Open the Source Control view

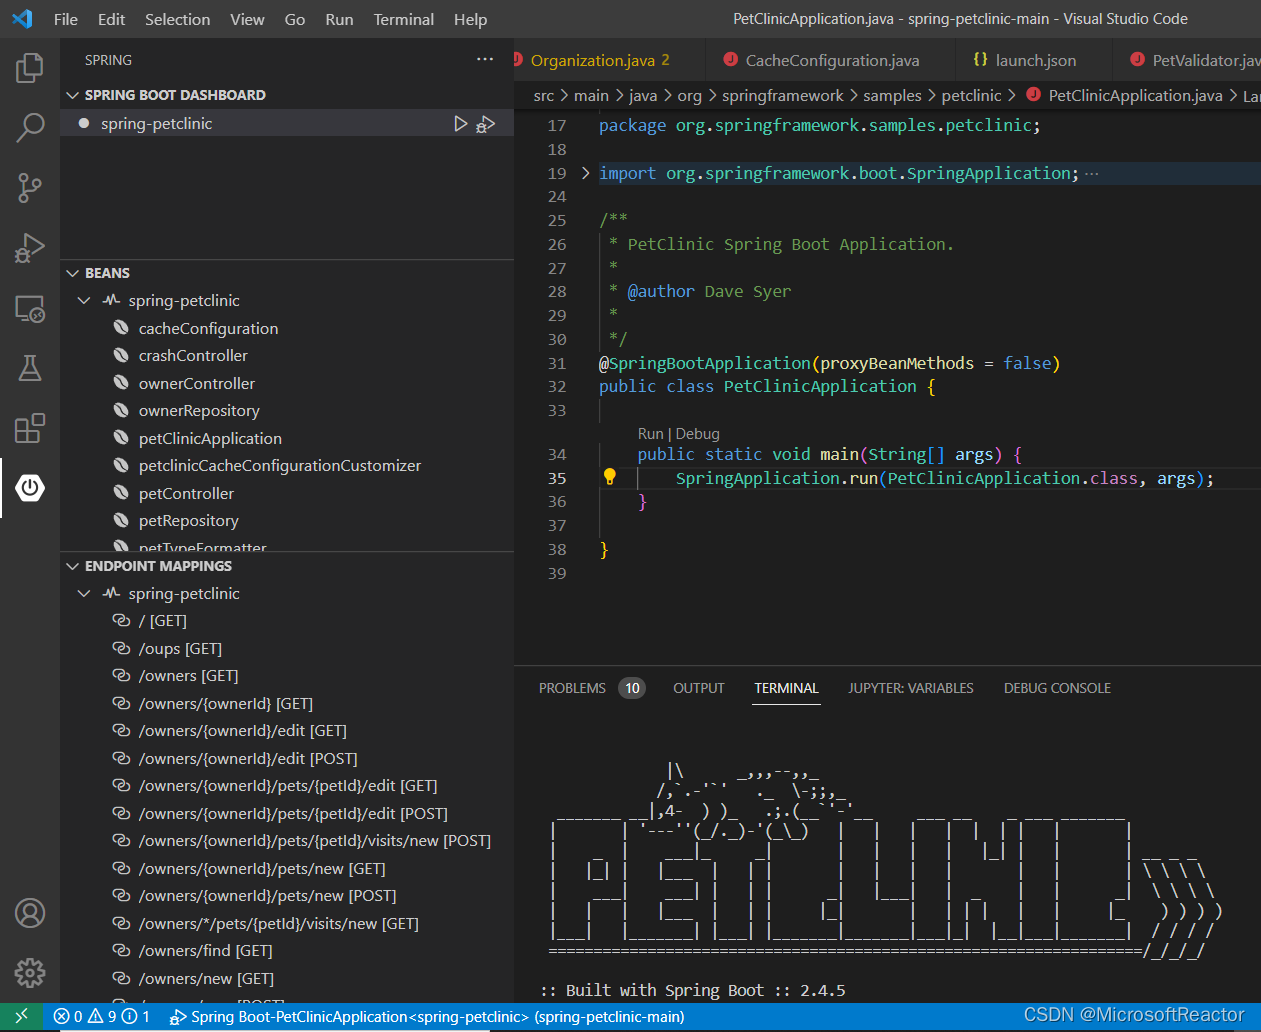pyautogui.click(x=30, y=187)
